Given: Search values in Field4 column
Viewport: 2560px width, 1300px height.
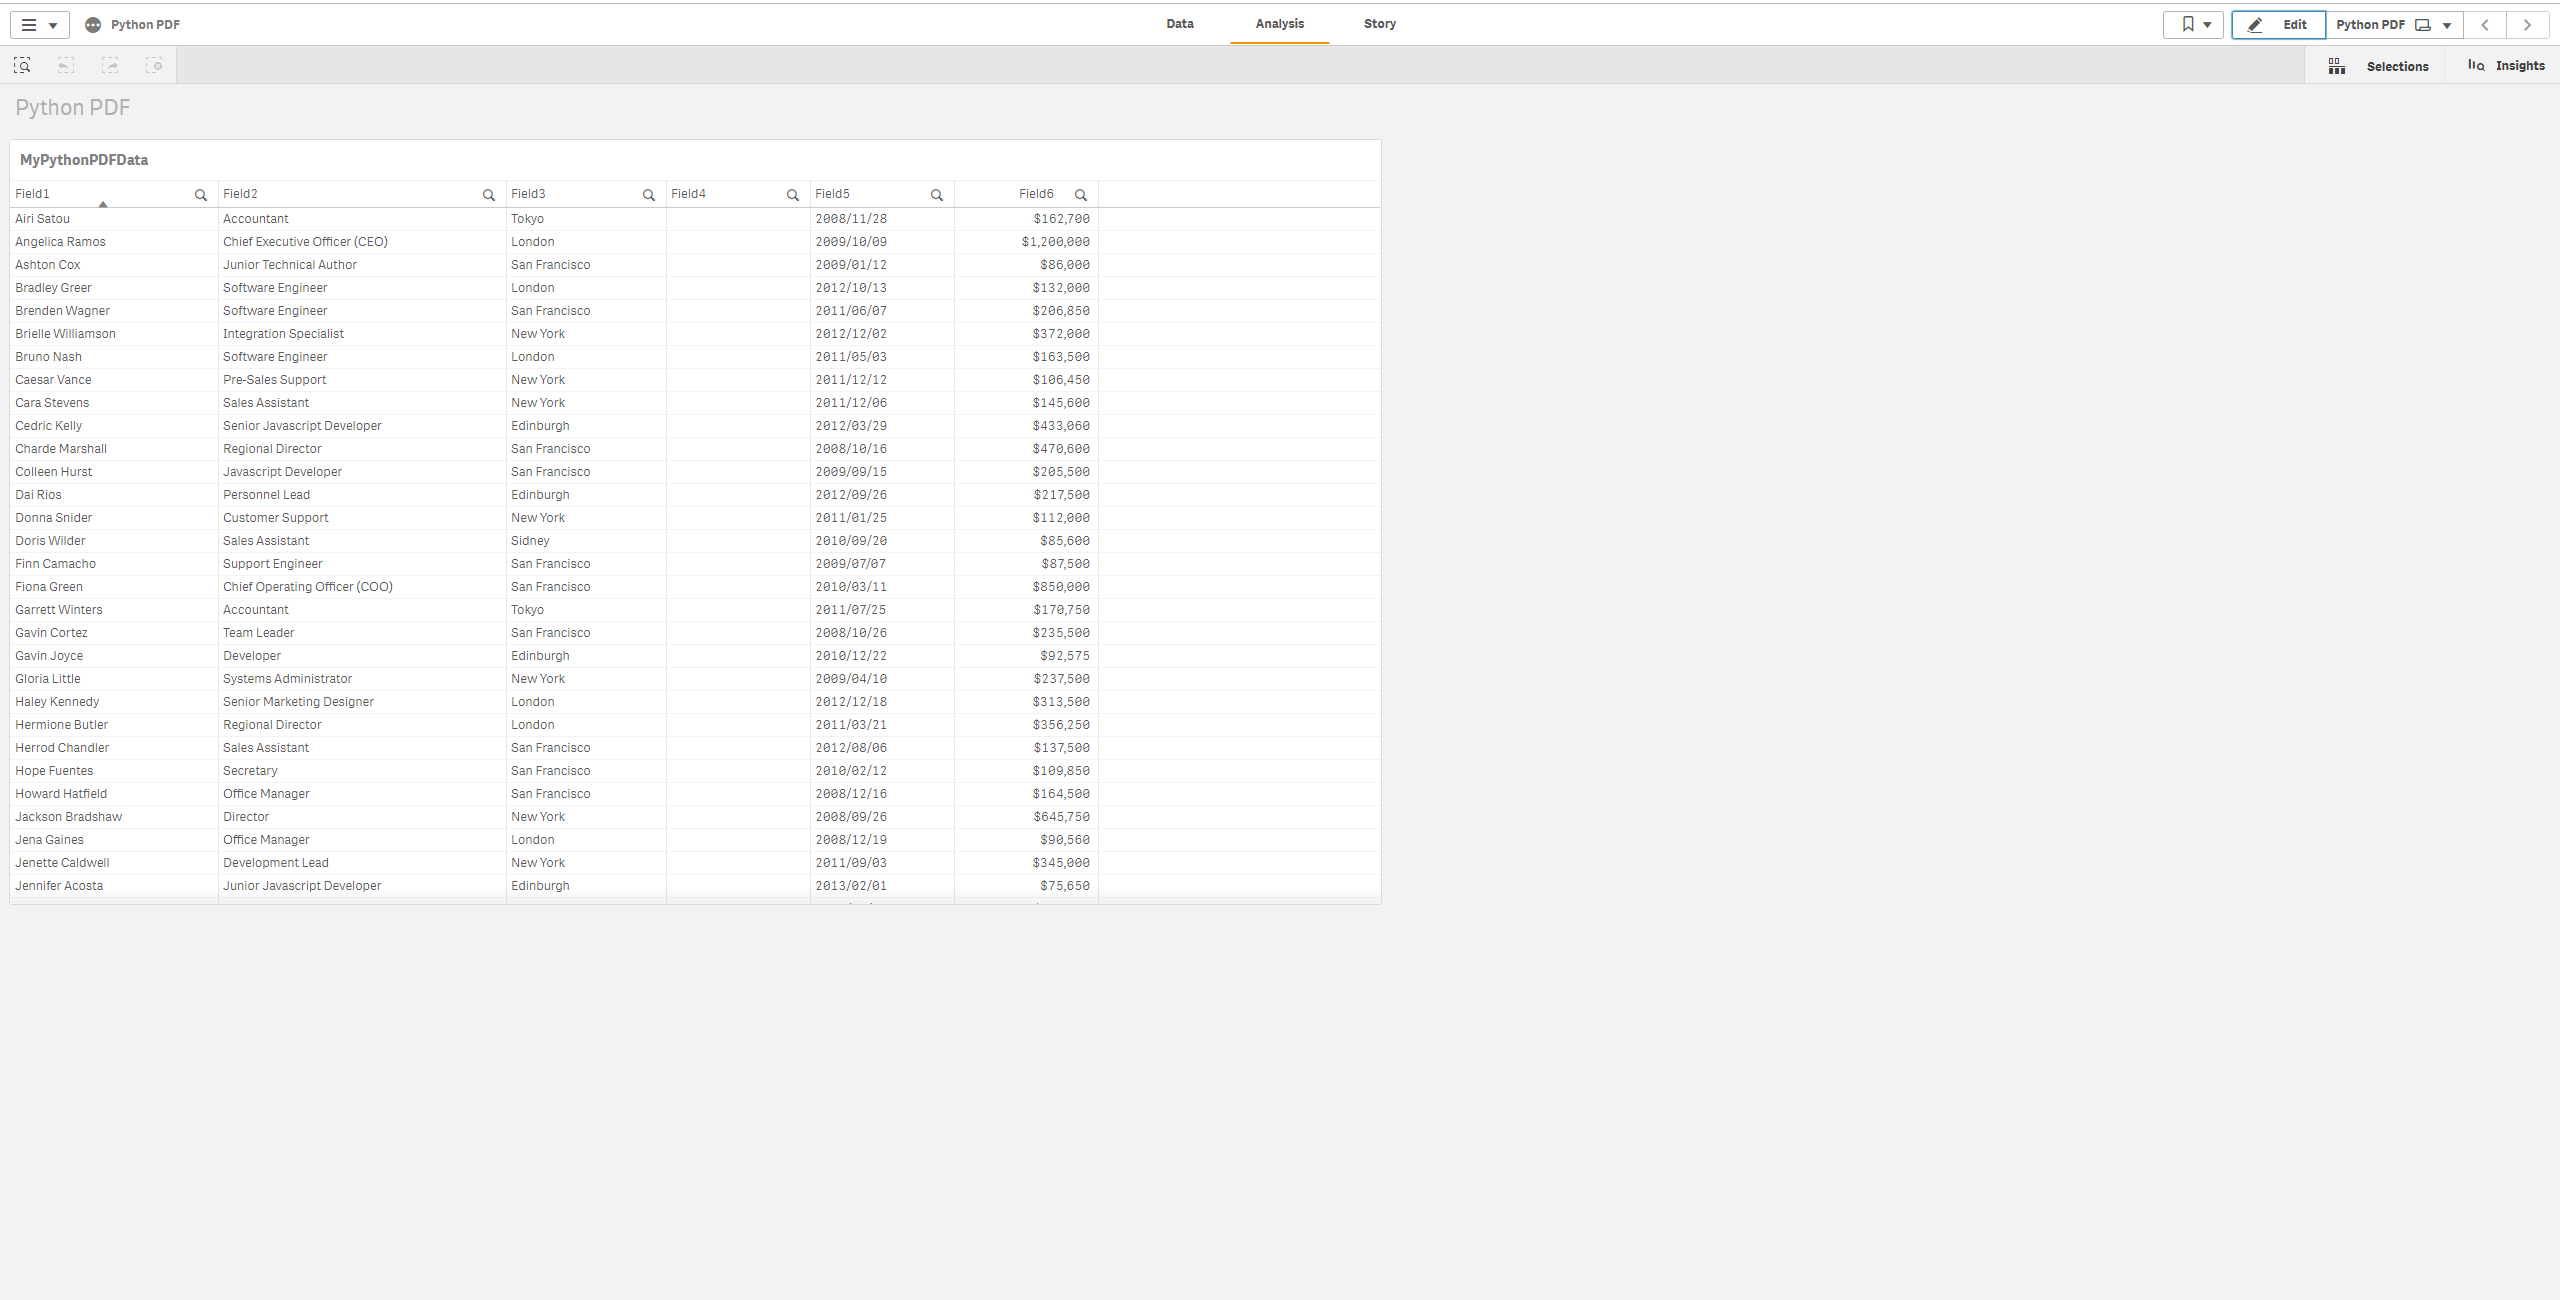Looking at the screenshot, I should coord(793,195).
